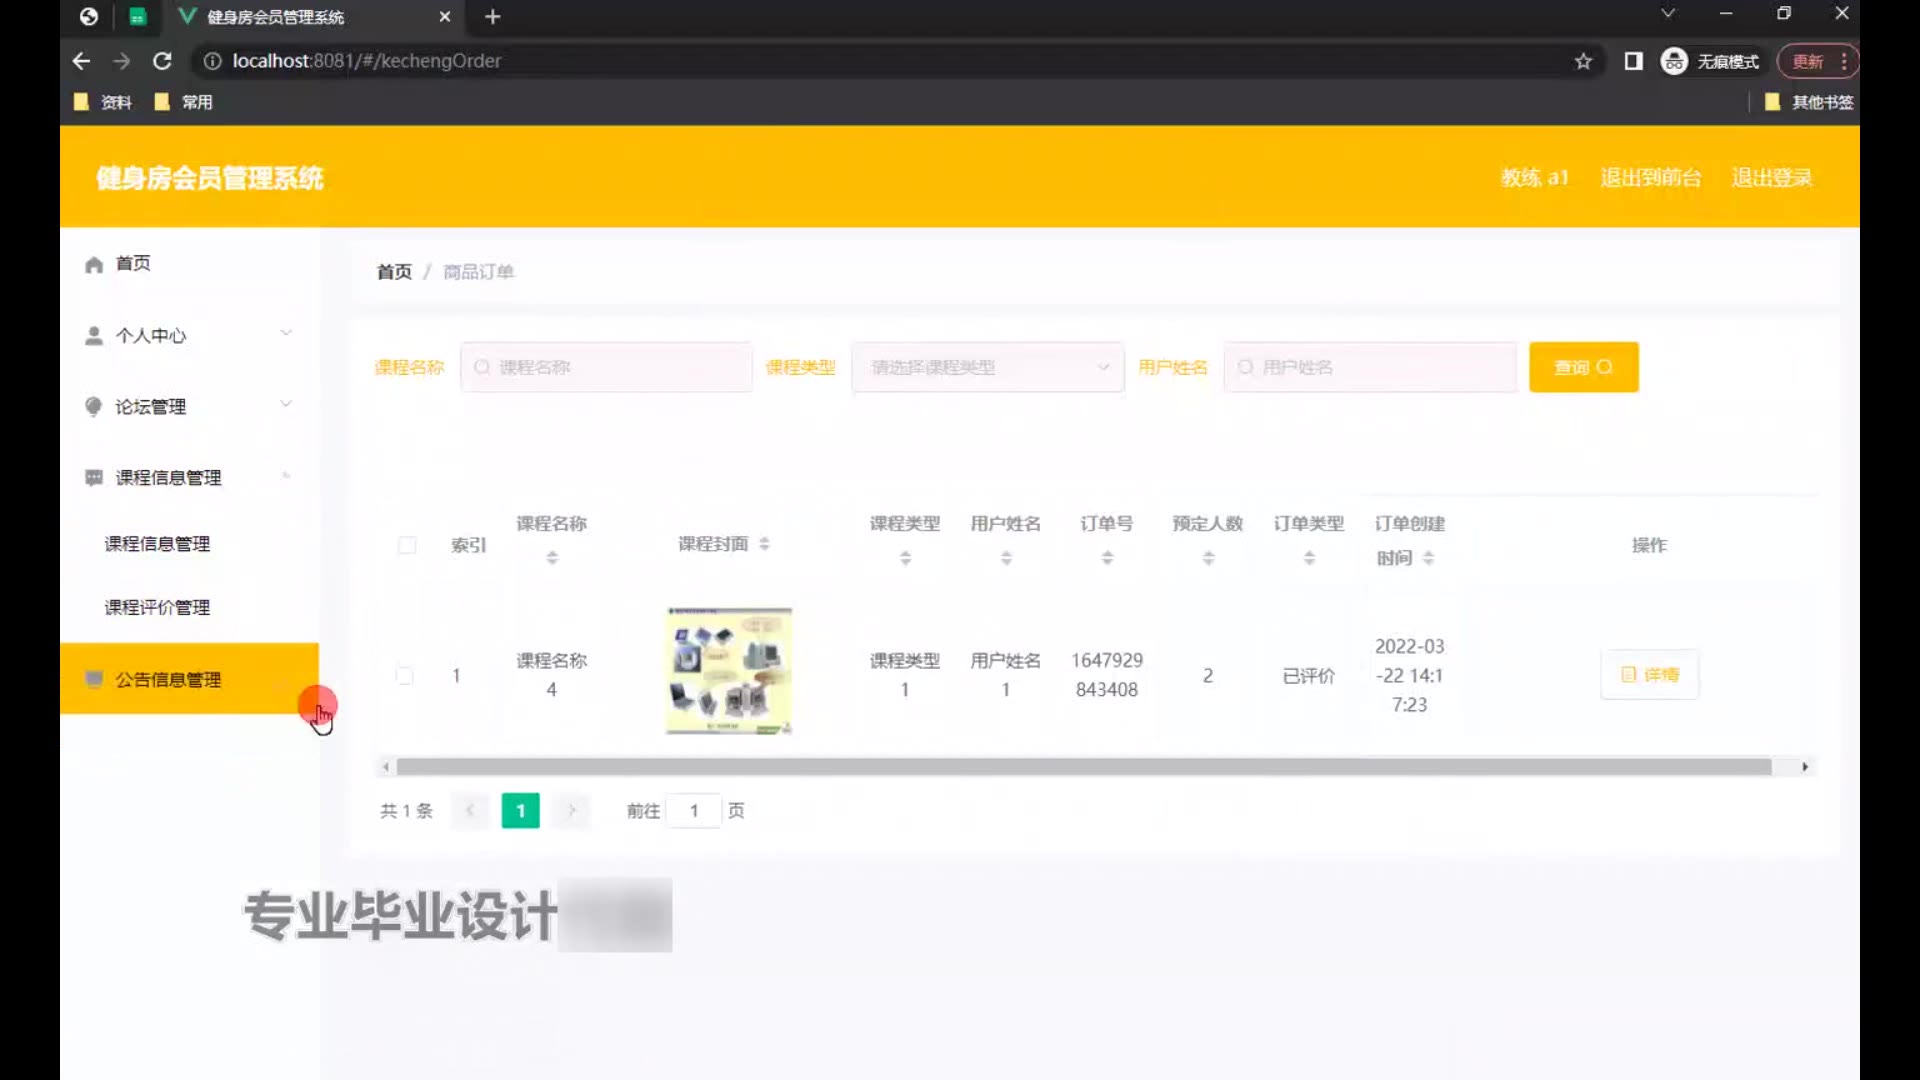Check the checkbox for row 1

[x=405, y=676]
